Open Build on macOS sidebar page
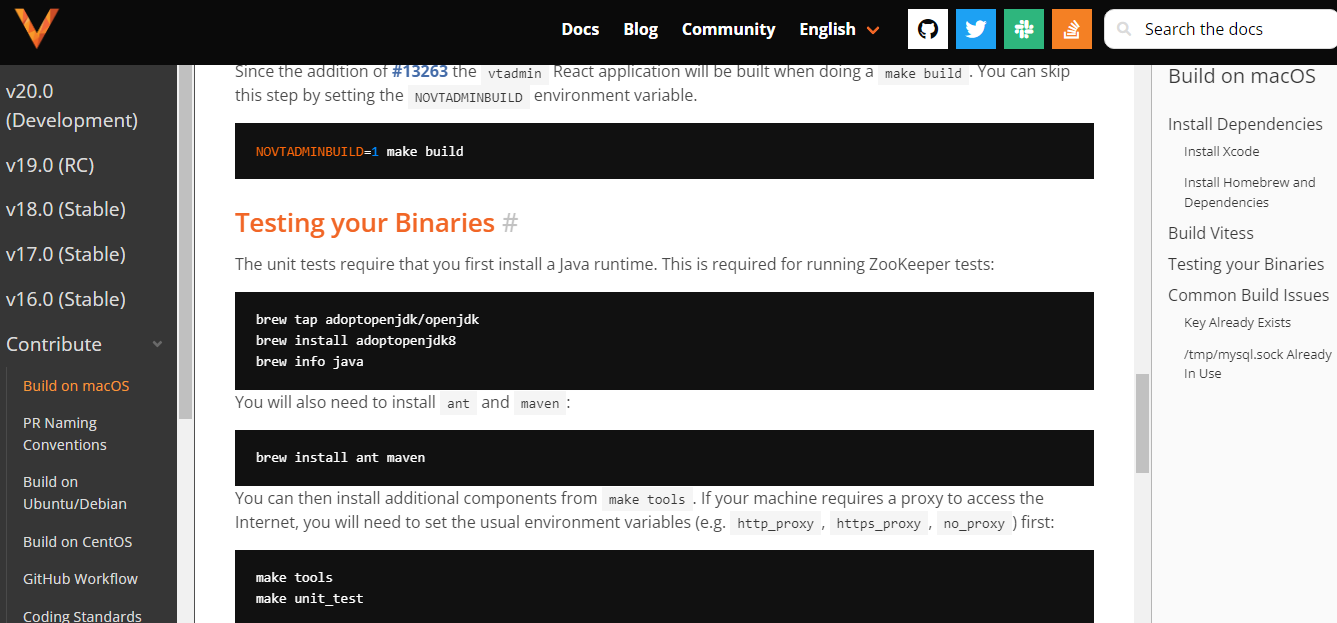Viewport: 1337px width, 623px height. coord(76,386)
